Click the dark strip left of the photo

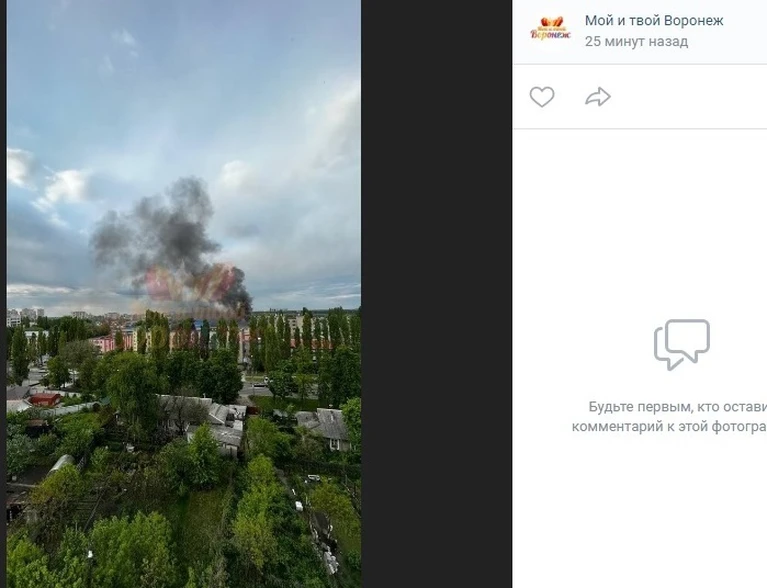click(3, 294)
